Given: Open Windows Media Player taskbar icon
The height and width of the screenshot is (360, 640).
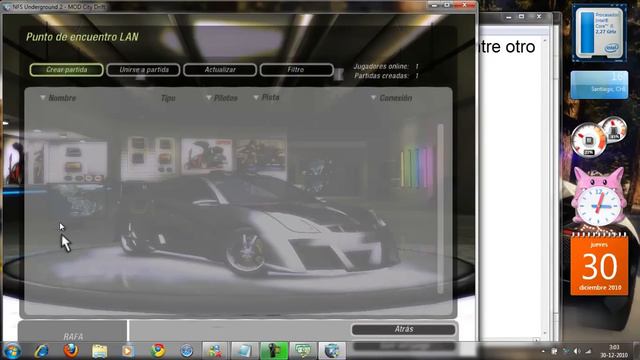Looking at the screenshot, I should (x=128, y=351).
